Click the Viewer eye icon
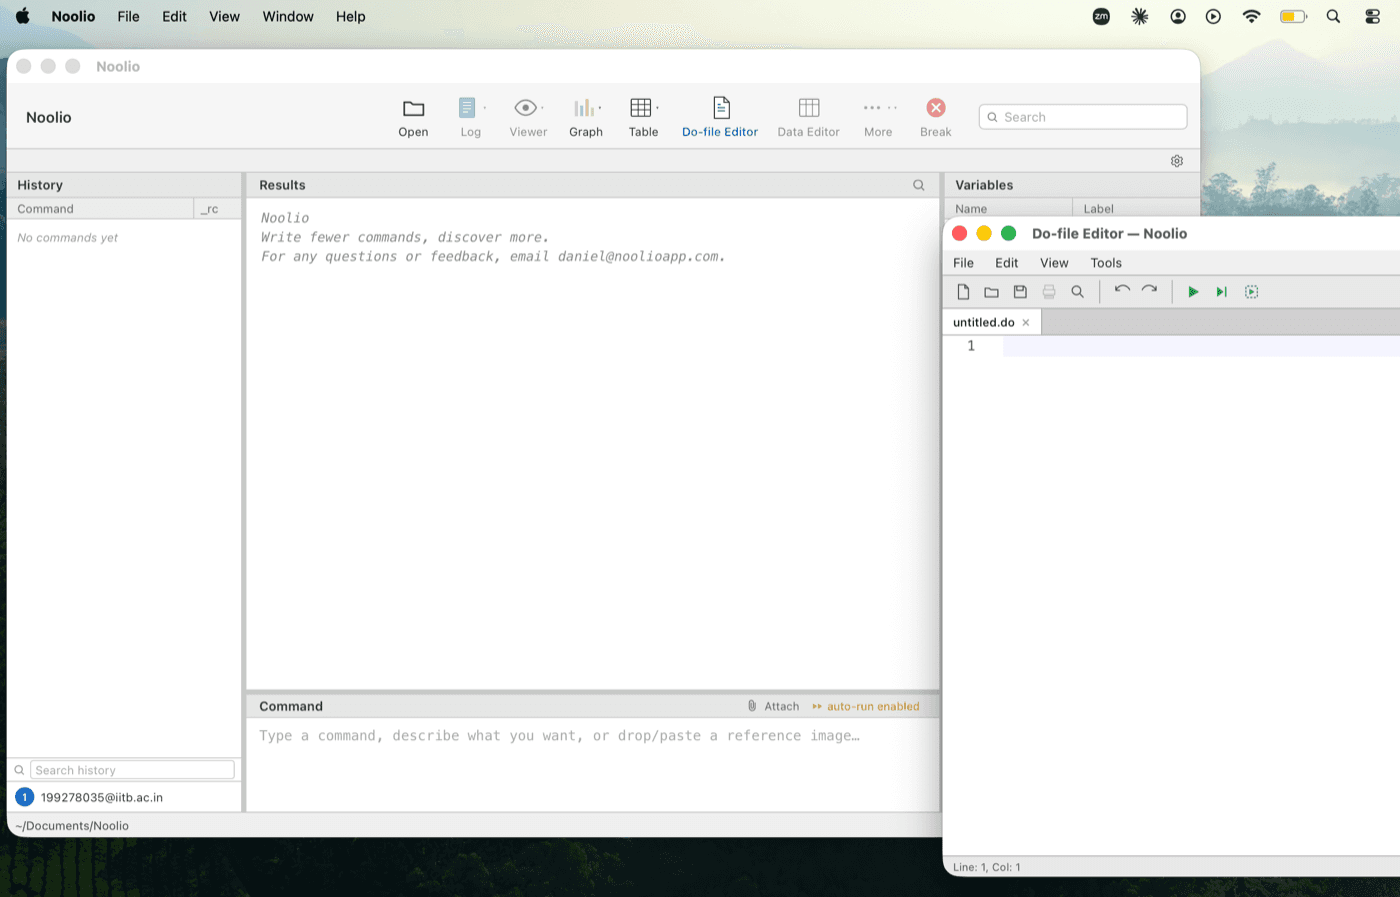Viewport: 1400px width, 897px height. tap(525, 108)
